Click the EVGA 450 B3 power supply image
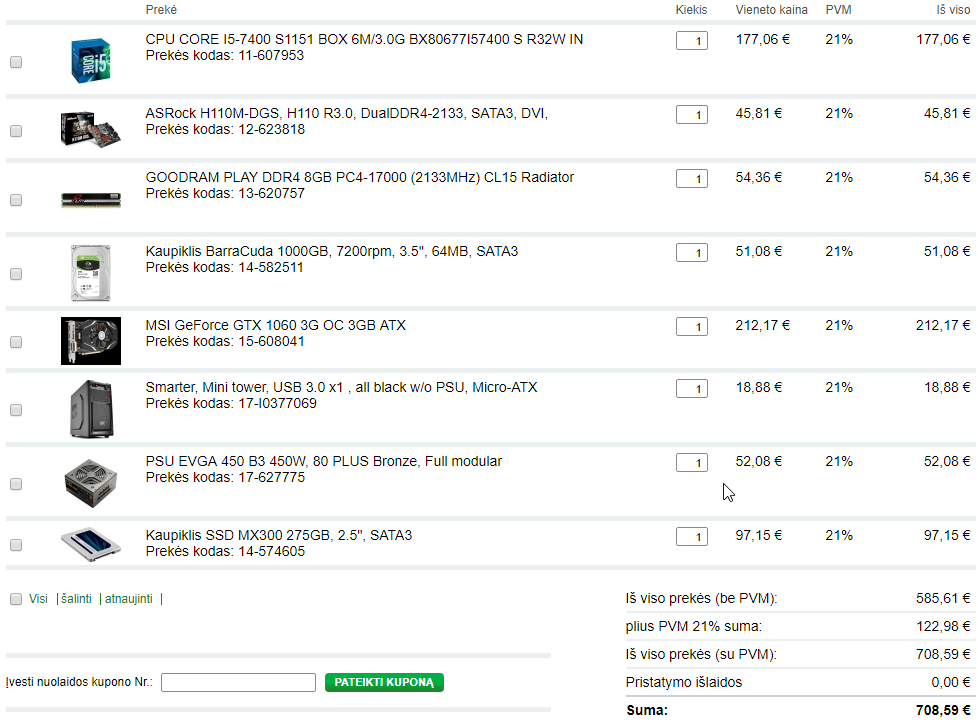Image resolution: width=978 pixels, height=722 pixels. click(x=91, y=483)
